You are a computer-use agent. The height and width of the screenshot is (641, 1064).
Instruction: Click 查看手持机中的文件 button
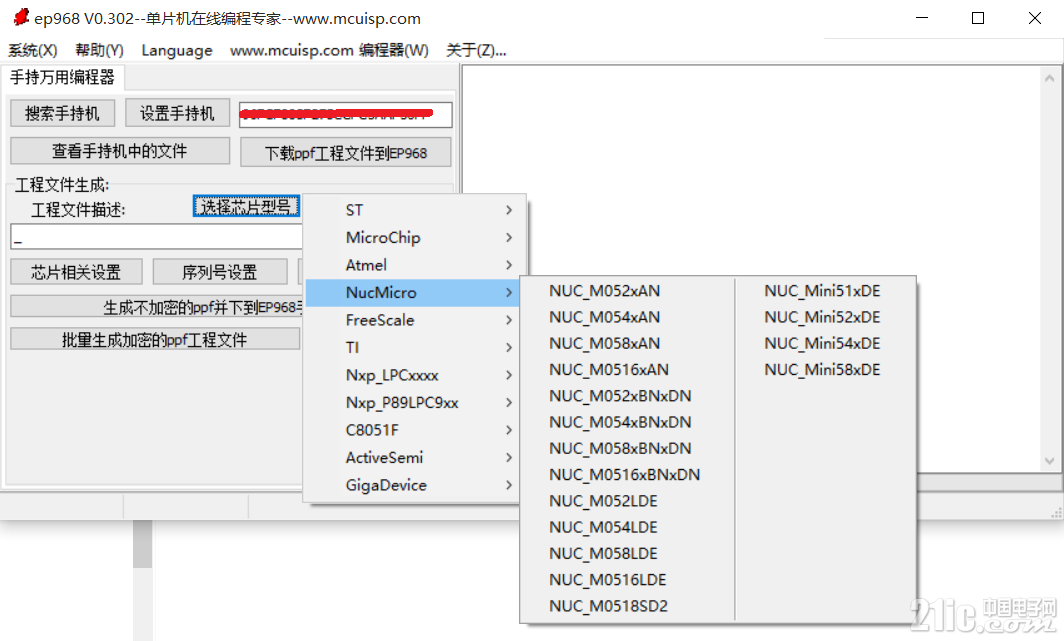119,151
